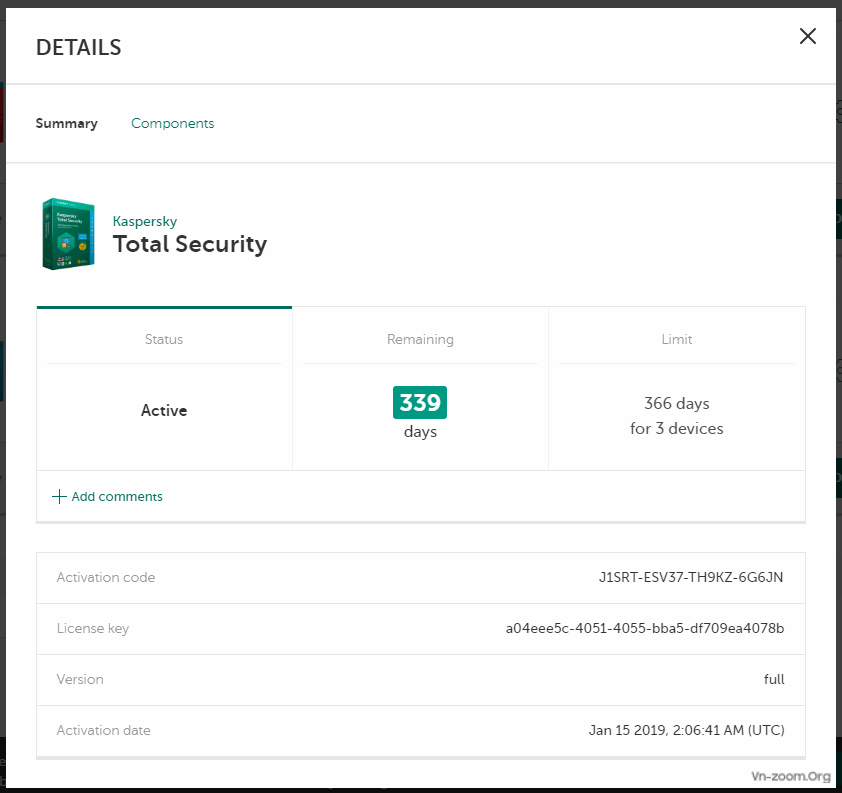This screenshot has height=793, width=842.
Task: Switch to the Components tab
Action: click(172, 124)
